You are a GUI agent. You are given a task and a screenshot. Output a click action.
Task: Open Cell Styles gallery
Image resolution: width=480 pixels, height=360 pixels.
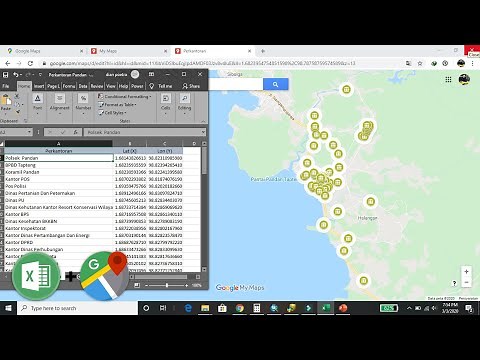click(x=112, y=113)
